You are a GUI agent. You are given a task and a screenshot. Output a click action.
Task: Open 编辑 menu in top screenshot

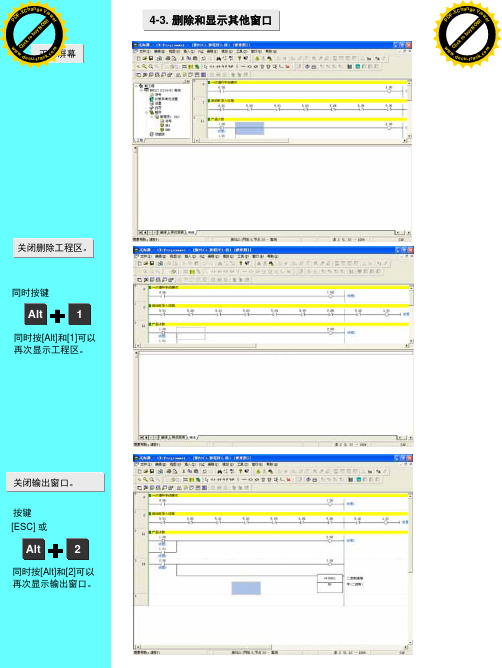click(159, 52)
